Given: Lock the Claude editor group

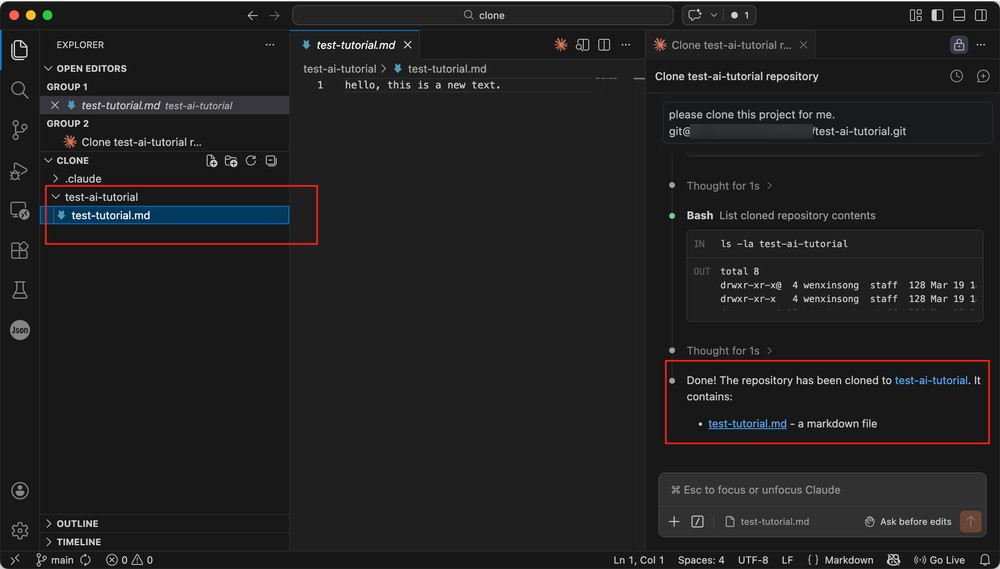Looking at the screenshot, I should pyautogui.click(x=959, y=45).
